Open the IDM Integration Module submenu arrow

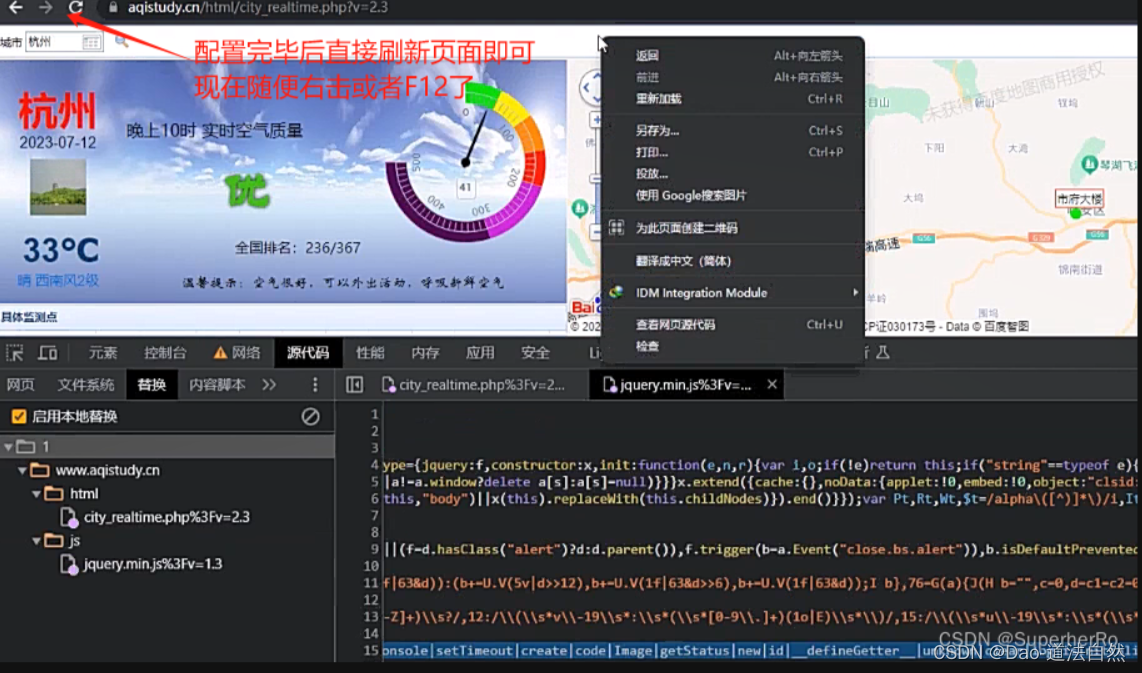[x=855, y=293]
